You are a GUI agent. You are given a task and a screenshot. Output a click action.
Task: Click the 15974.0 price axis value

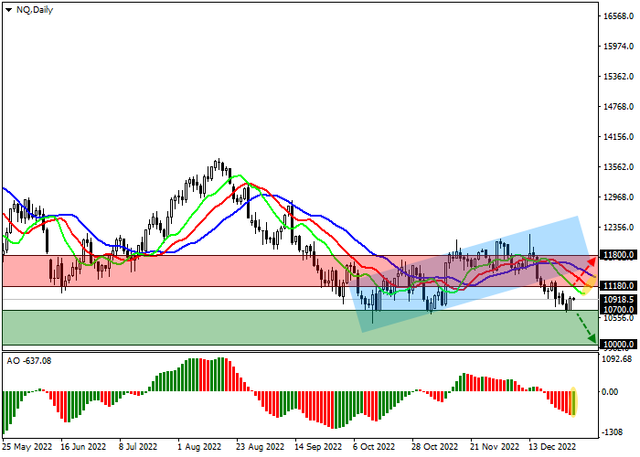coord(618,46)
